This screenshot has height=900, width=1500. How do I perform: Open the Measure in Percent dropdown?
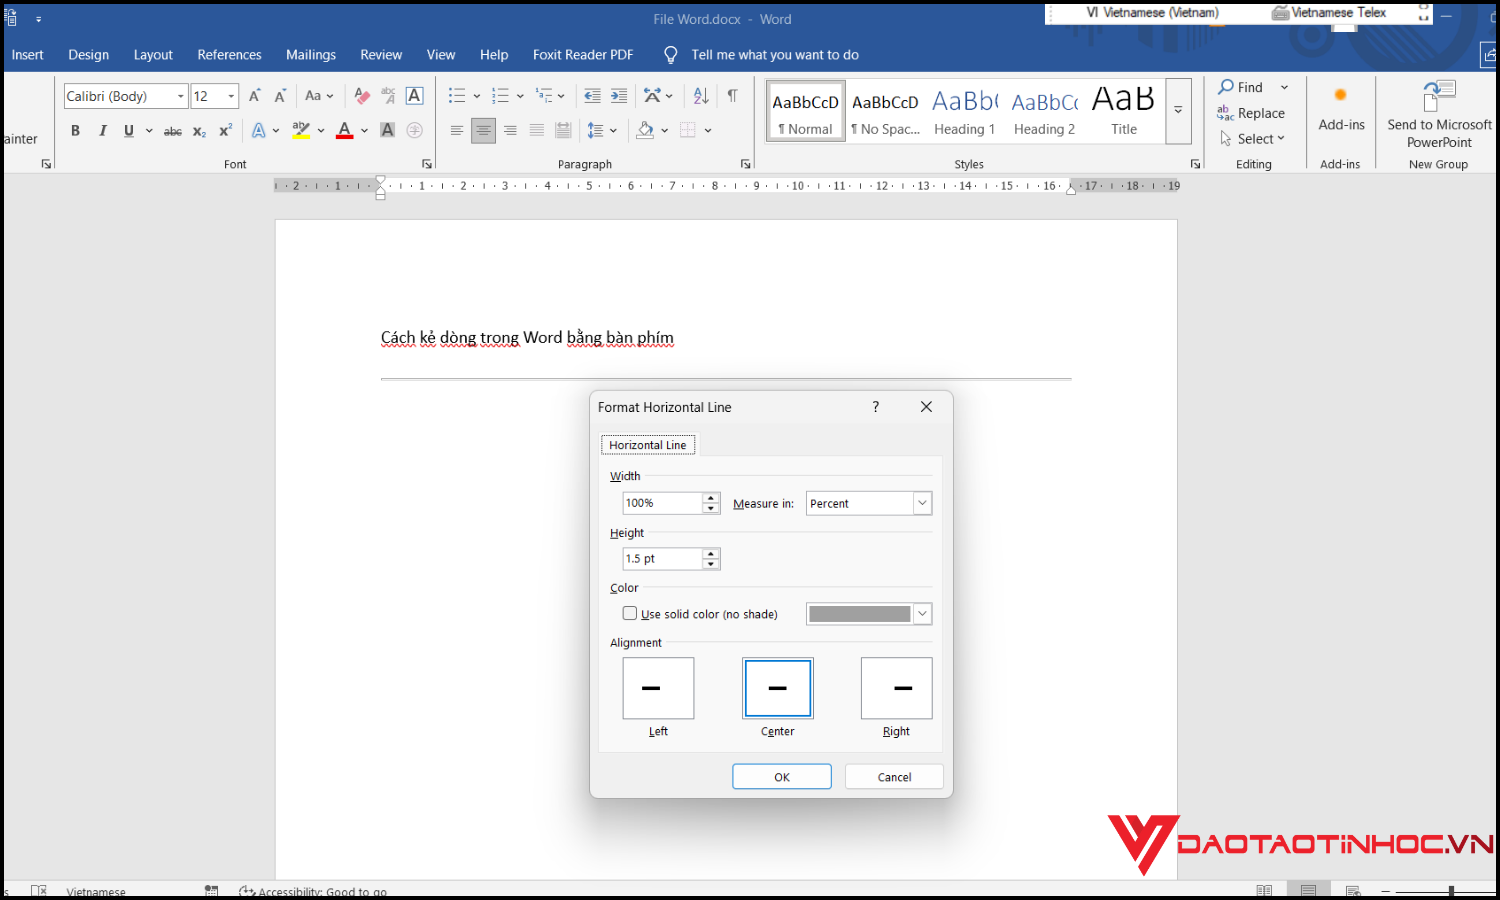point(922,504)
